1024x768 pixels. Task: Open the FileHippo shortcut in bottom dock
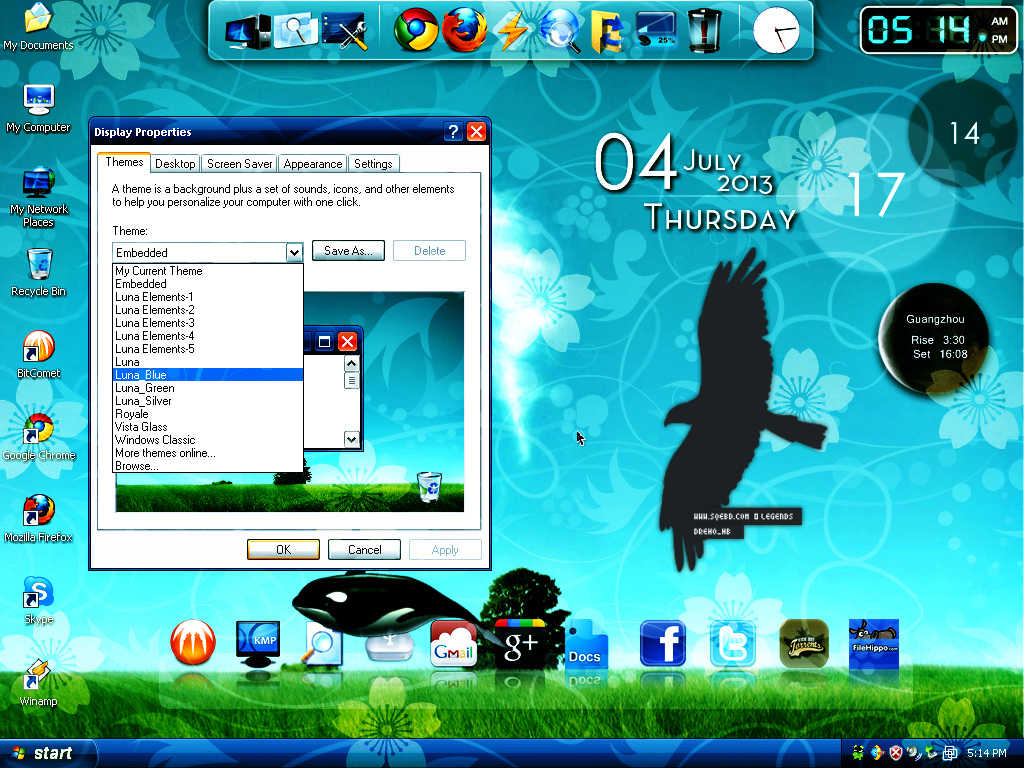tap(873, 643)
